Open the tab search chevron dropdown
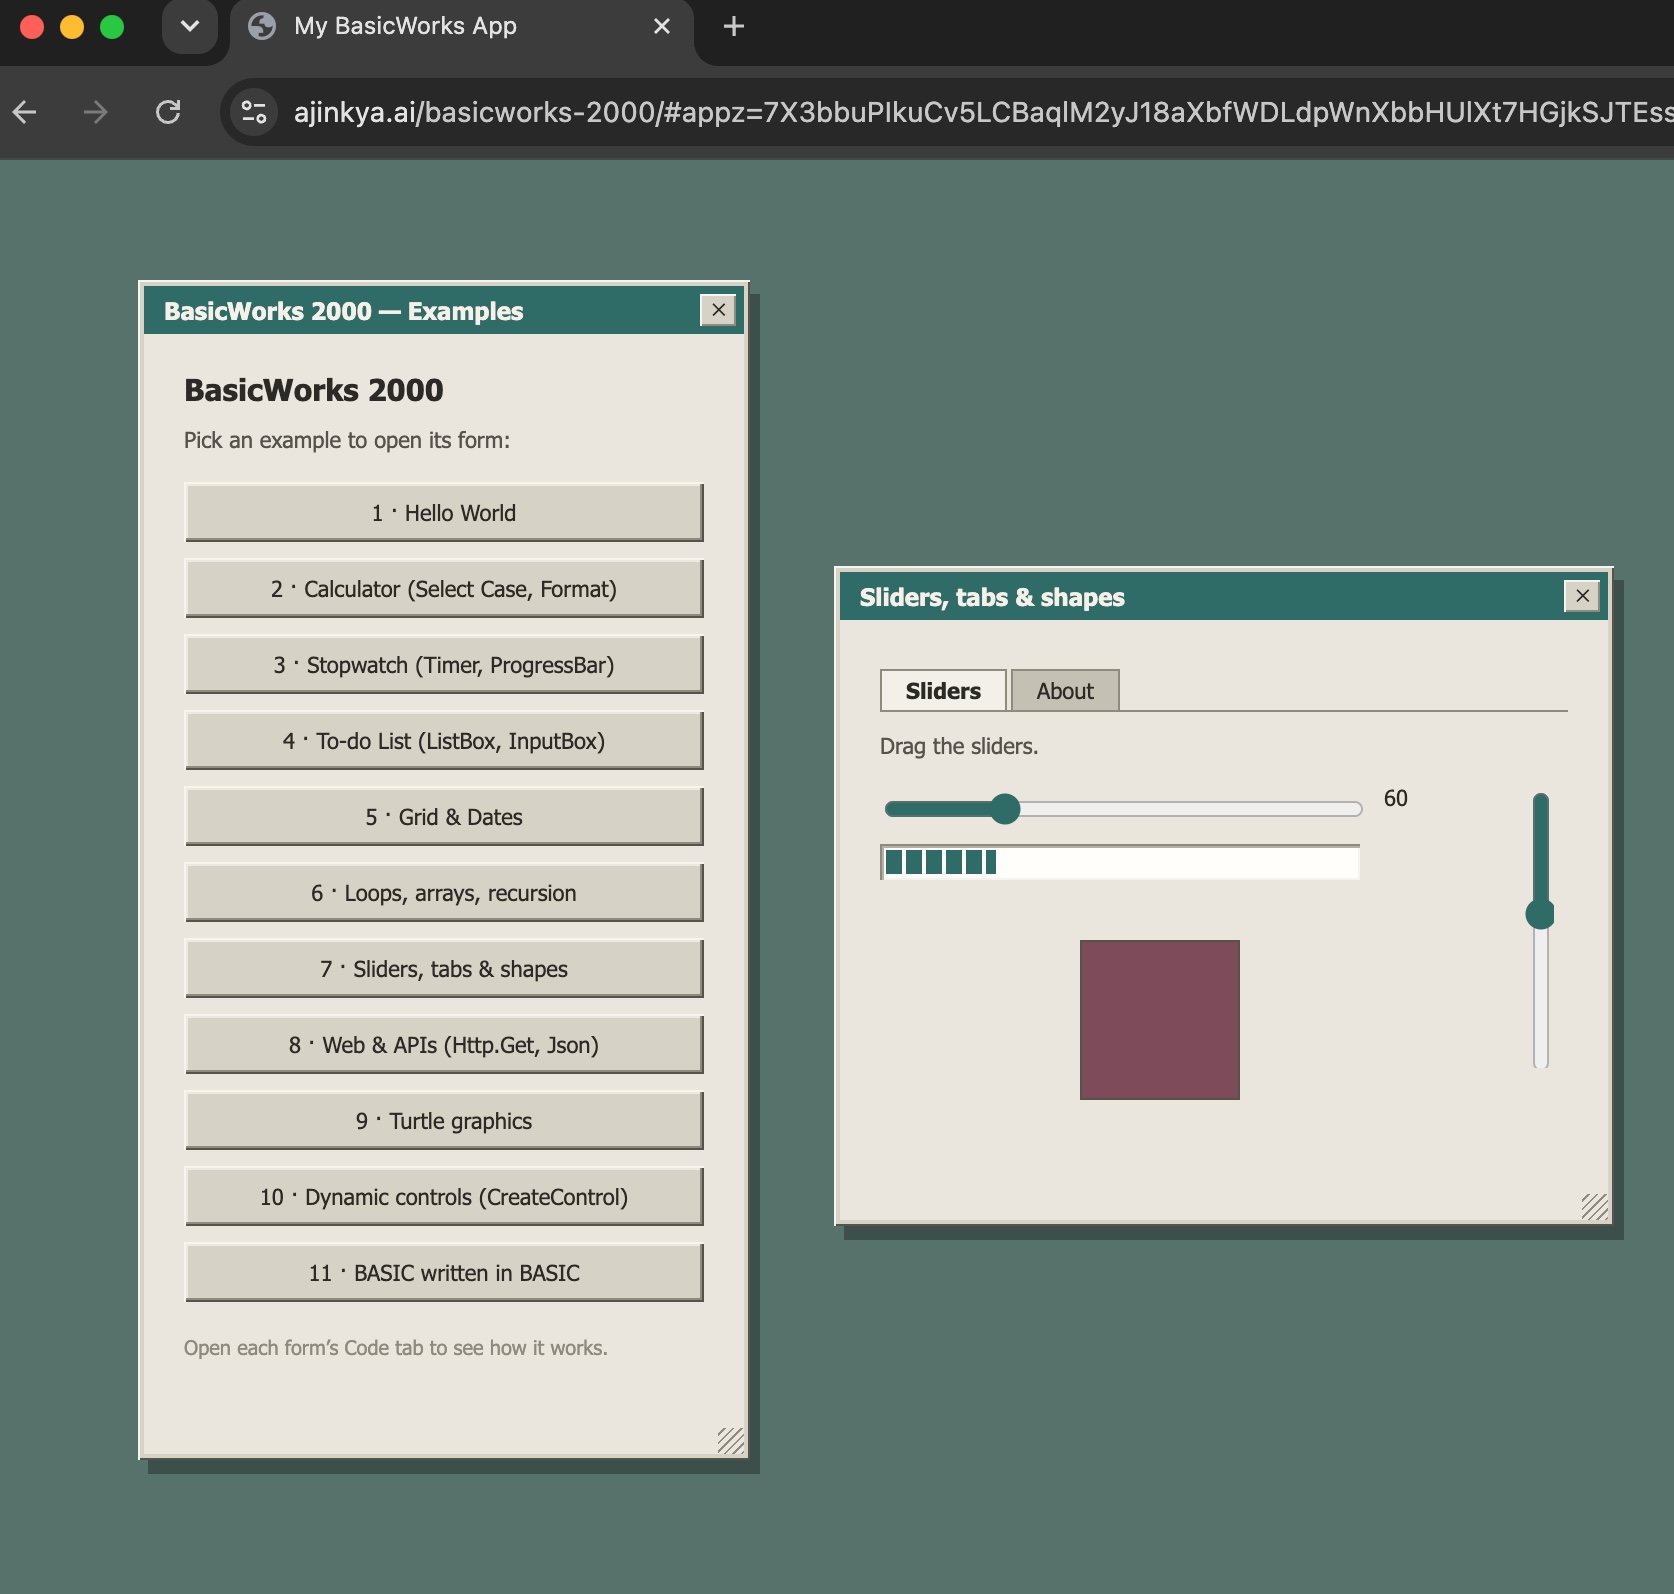 (190, 27)
